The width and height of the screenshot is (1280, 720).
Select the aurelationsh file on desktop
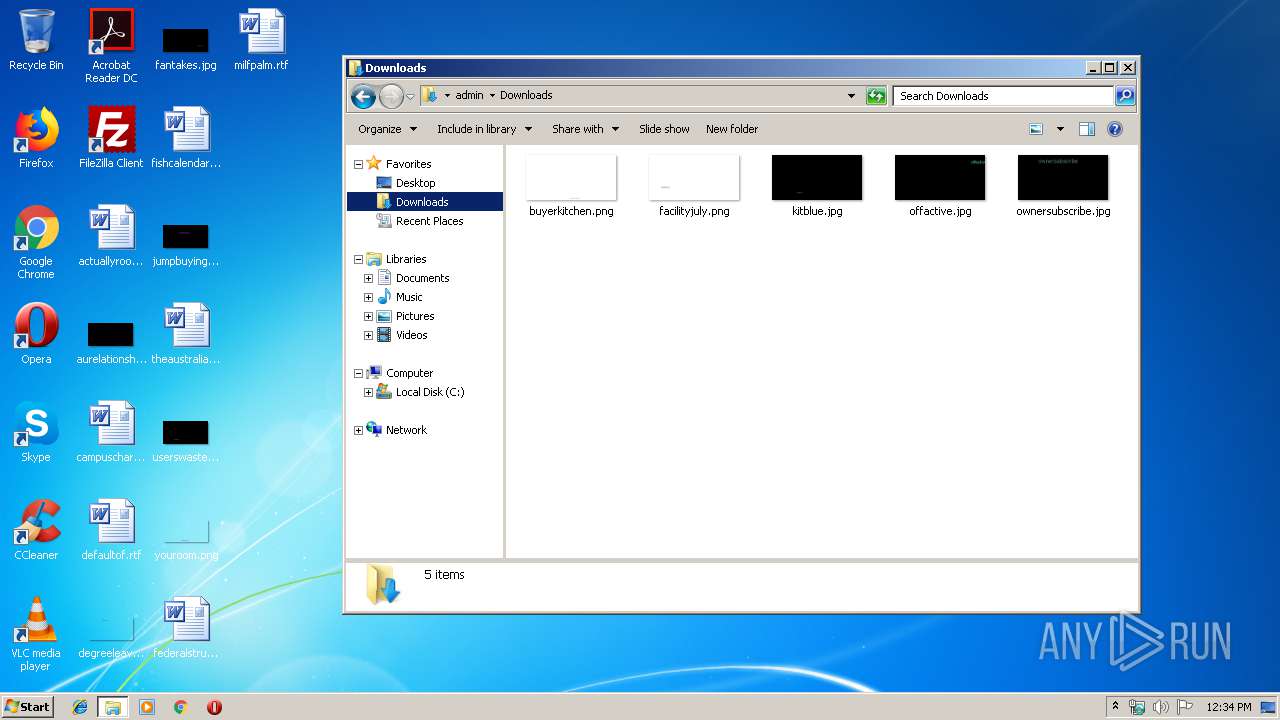click(x=111, y=342)
